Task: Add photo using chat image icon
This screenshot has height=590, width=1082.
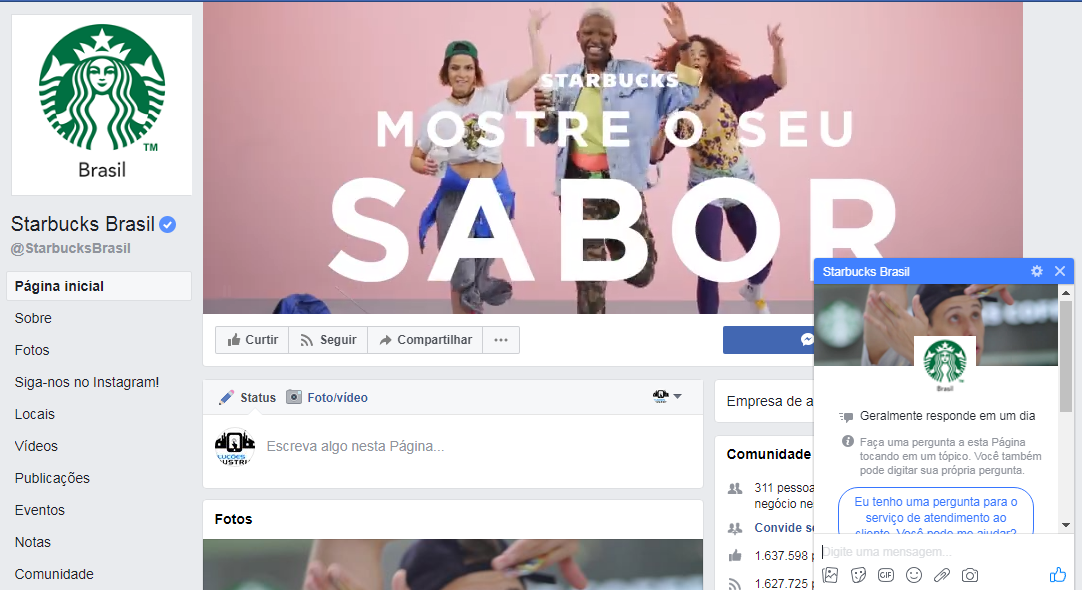Action: point(830,575)
